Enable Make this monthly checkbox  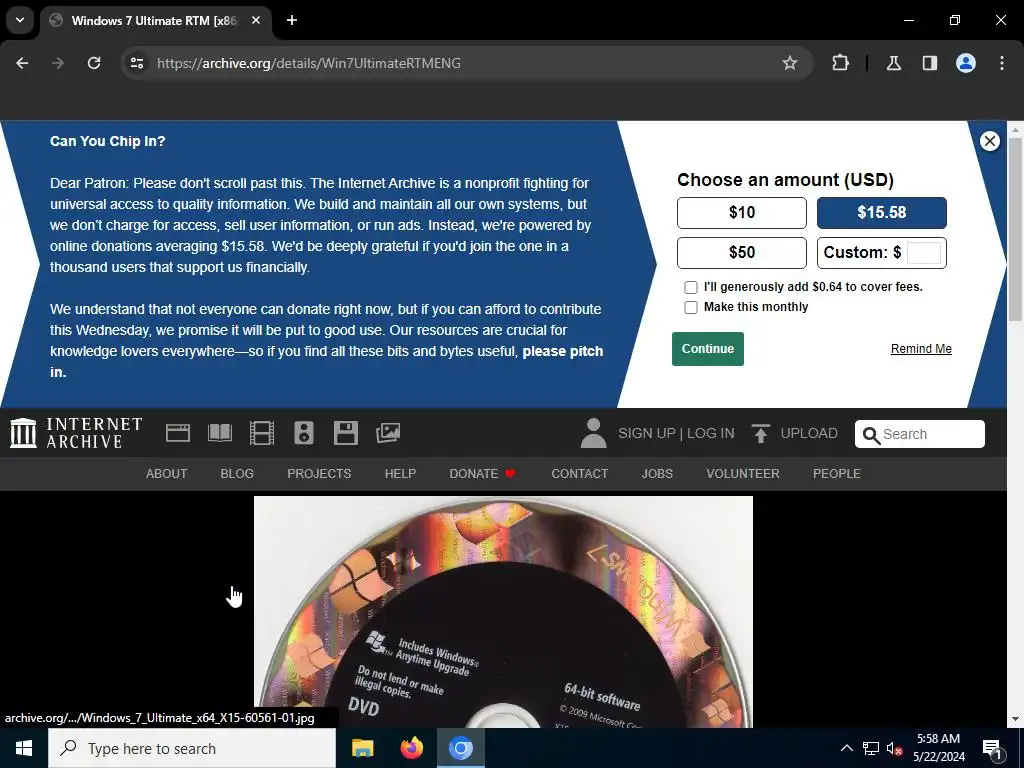click(690, 308)
